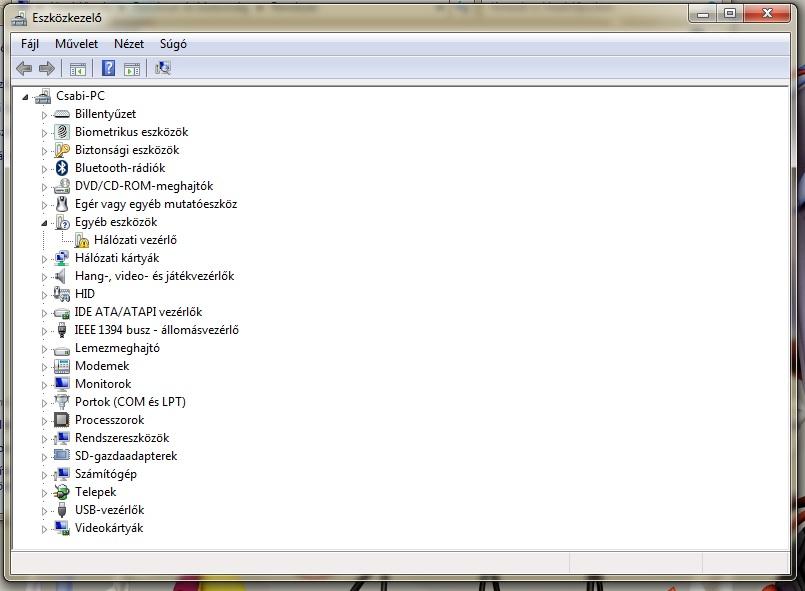Select the Hálózati vezérlő device entry
805x591 pixels.
point(135,240)
